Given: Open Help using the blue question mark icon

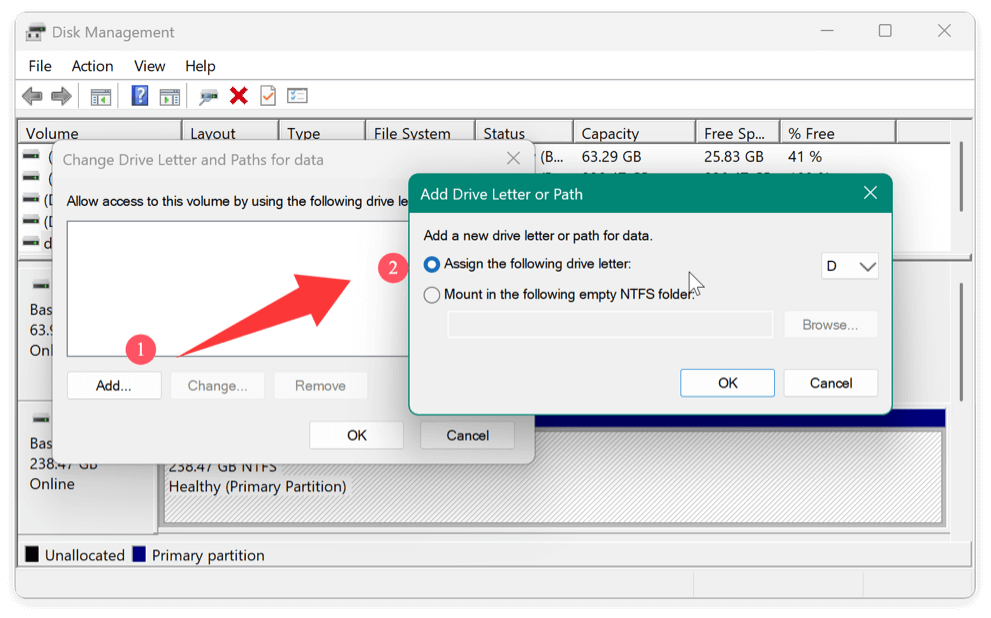Looking at the screenshot, I should [140, 96].
